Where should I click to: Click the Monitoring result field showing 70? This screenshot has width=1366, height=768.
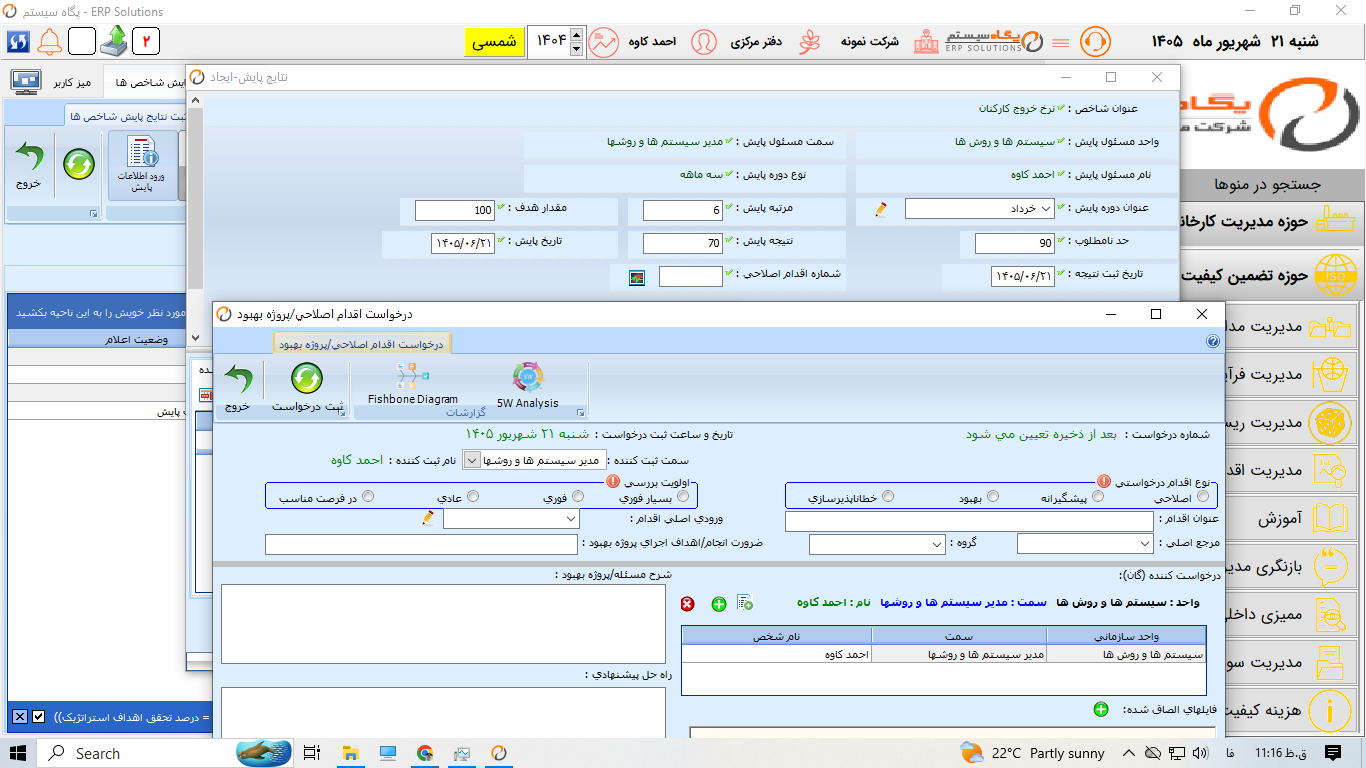coord(683,243)
